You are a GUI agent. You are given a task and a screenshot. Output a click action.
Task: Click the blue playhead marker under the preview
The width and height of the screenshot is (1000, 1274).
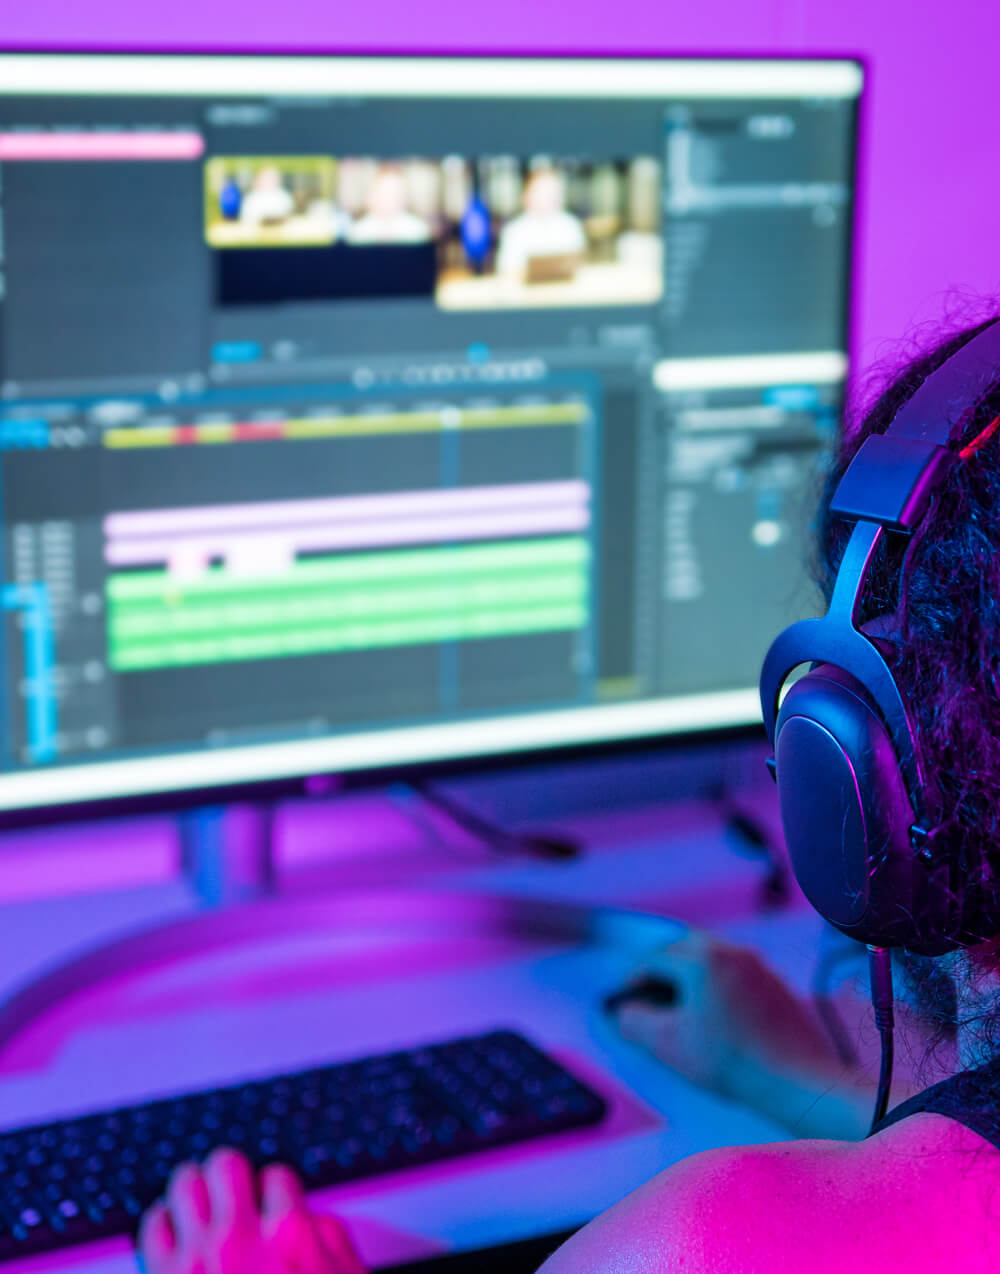(x=478, y=353)
